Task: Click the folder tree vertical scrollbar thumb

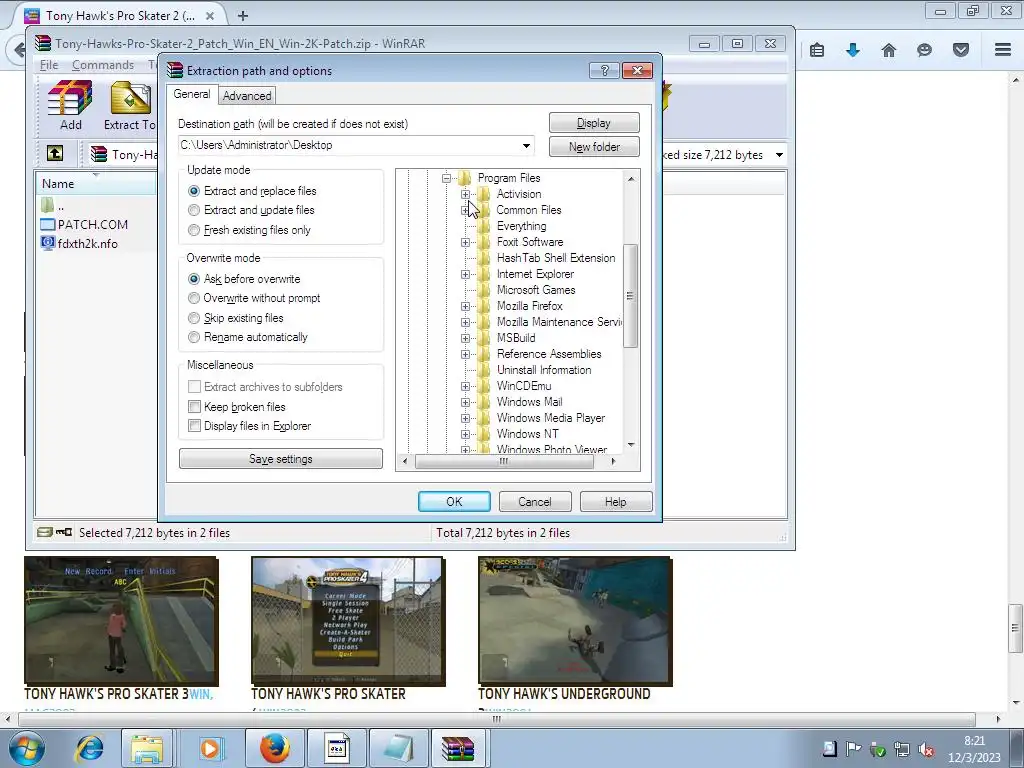Action: (x=630, y=296)
